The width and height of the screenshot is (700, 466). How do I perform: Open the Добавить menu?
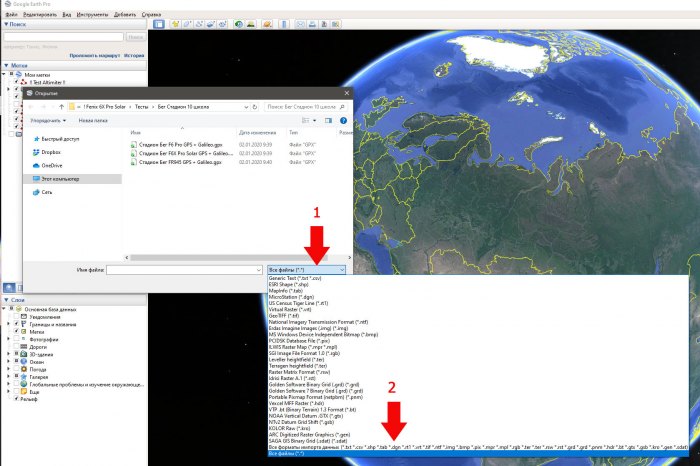tap(125, 15)
